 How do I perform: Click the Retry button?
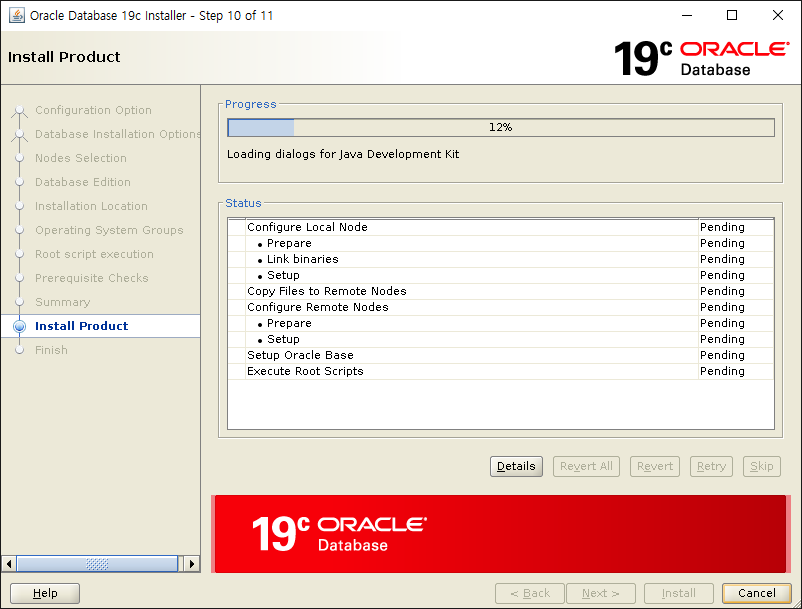[x=711, y=466]
